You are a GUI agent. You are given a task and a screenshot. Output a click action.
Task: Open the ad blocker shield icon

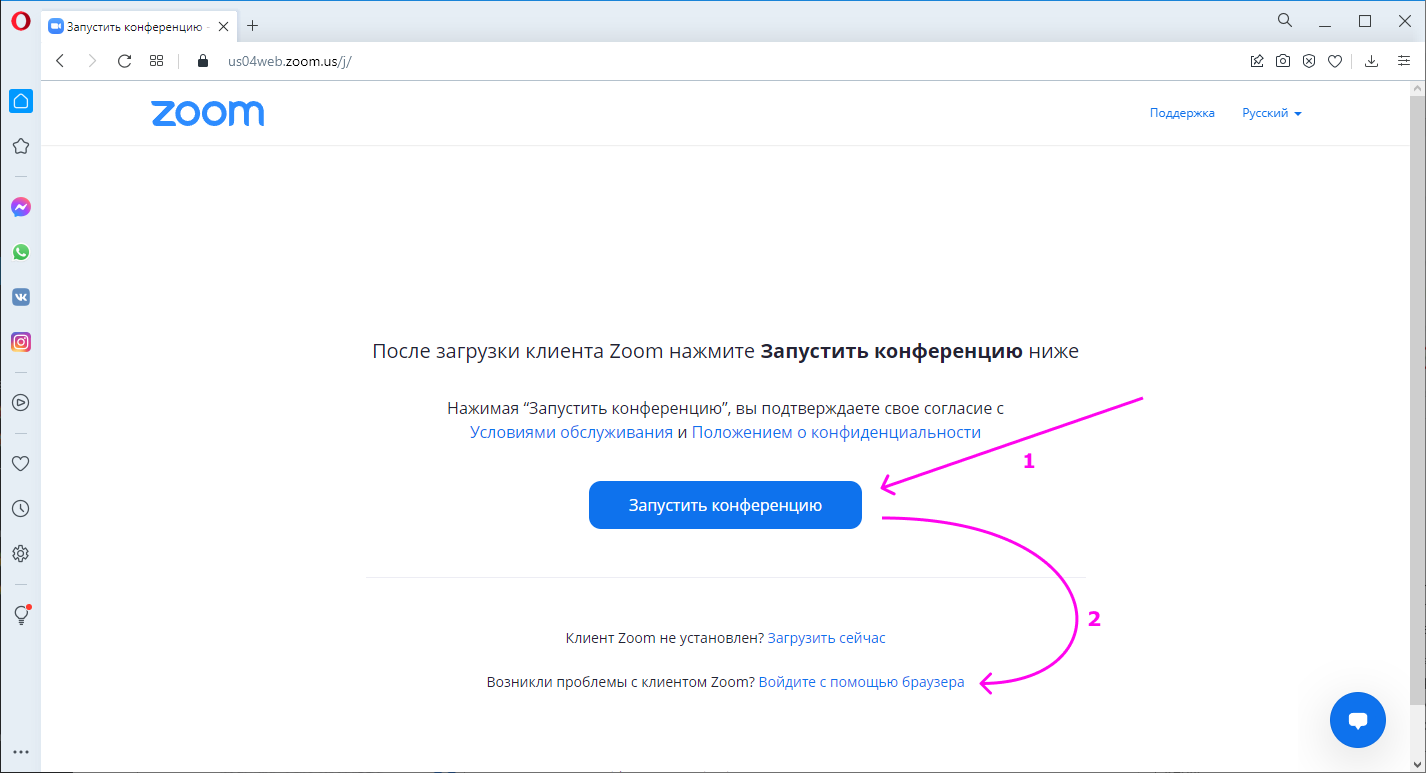(1309, 61)
